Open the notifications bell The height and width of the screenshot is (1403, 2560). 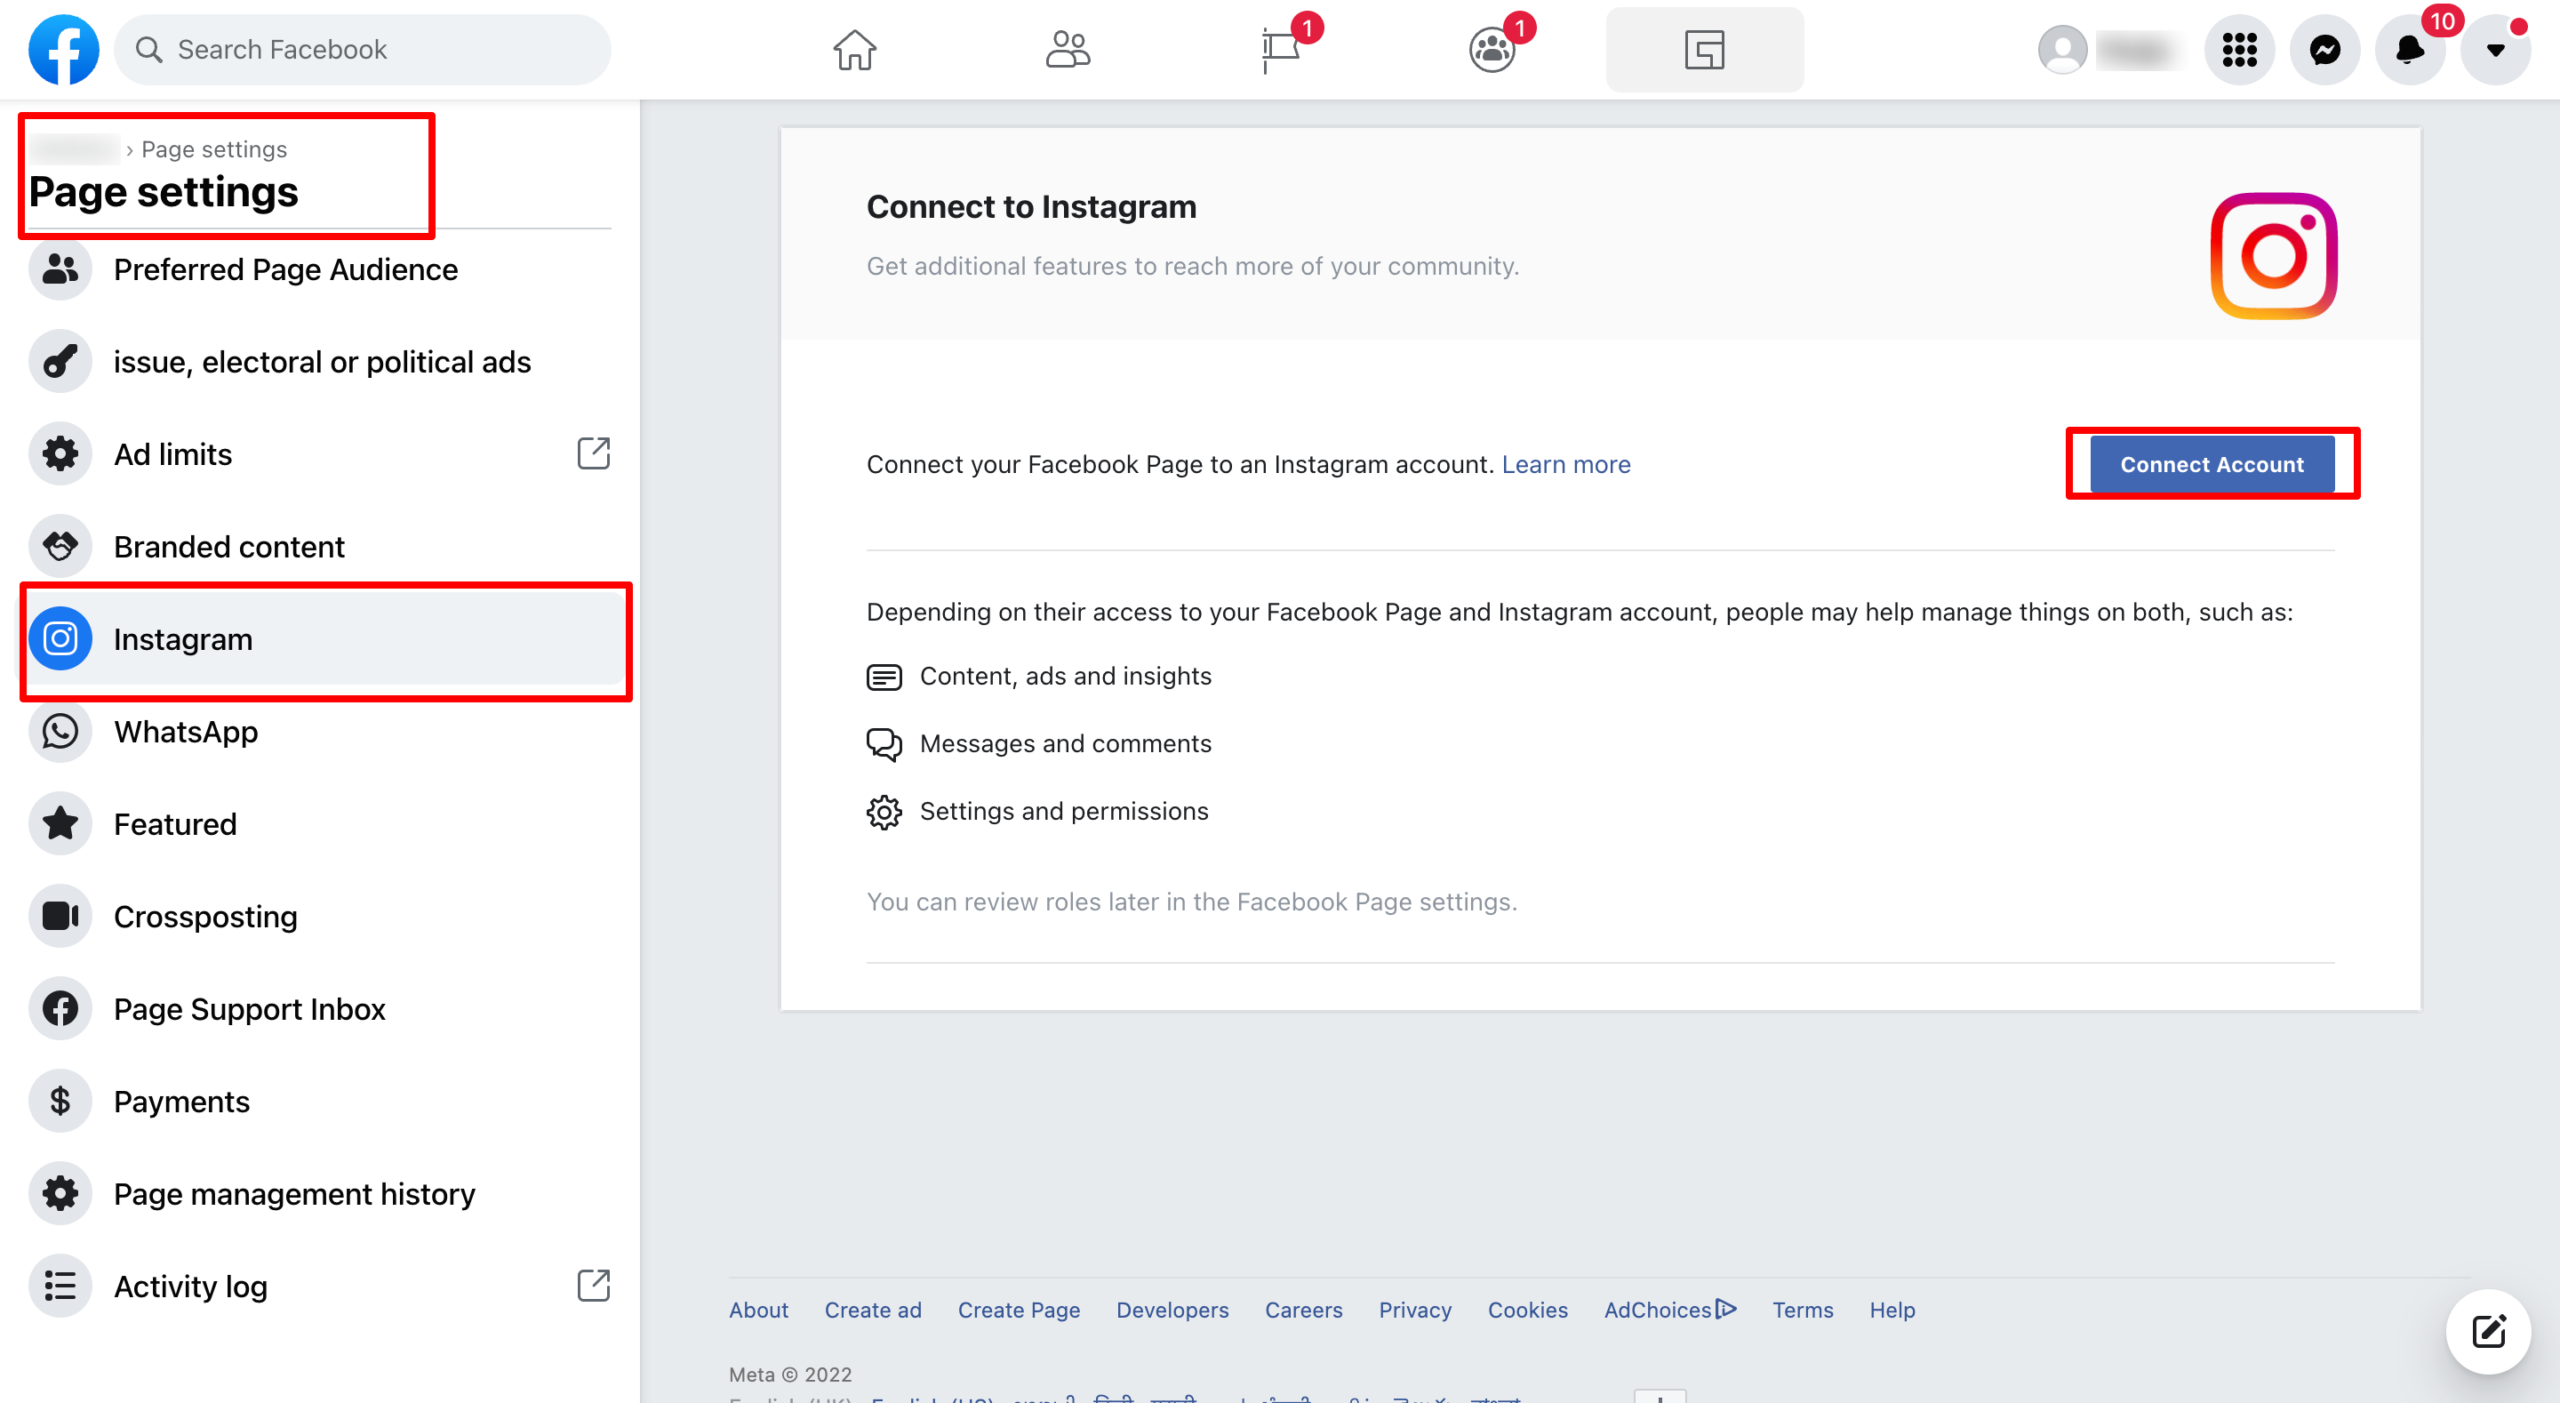(2410, 49)
